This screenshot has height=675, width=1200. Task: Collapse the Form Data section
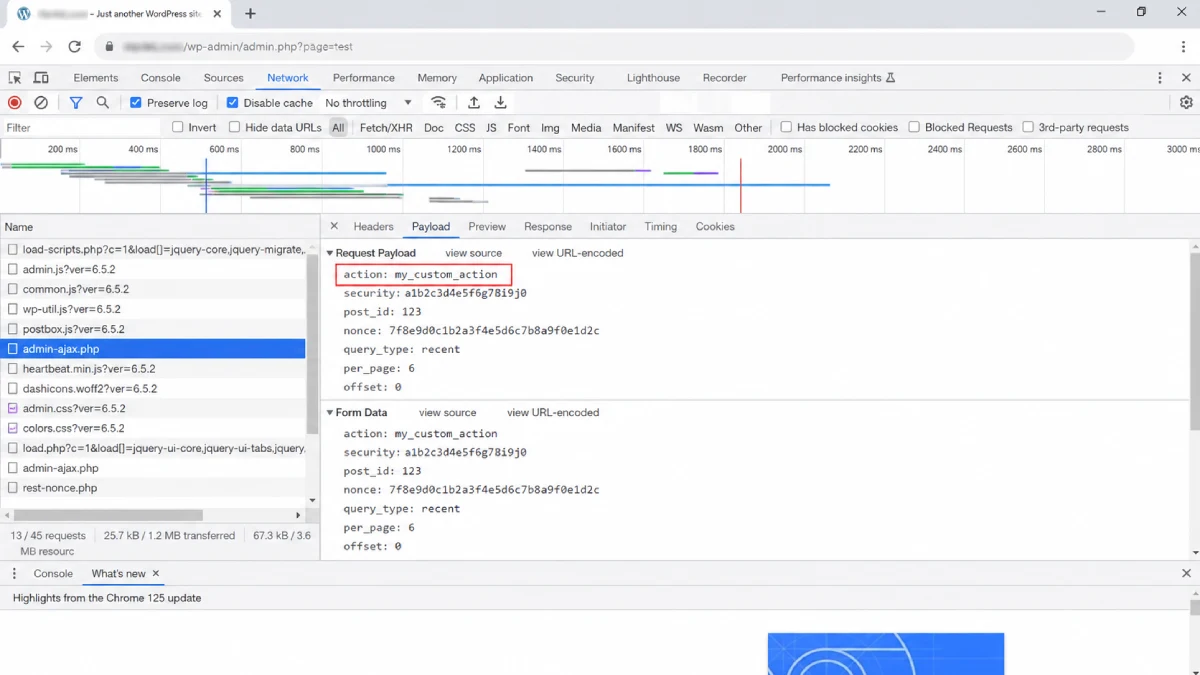330,412
